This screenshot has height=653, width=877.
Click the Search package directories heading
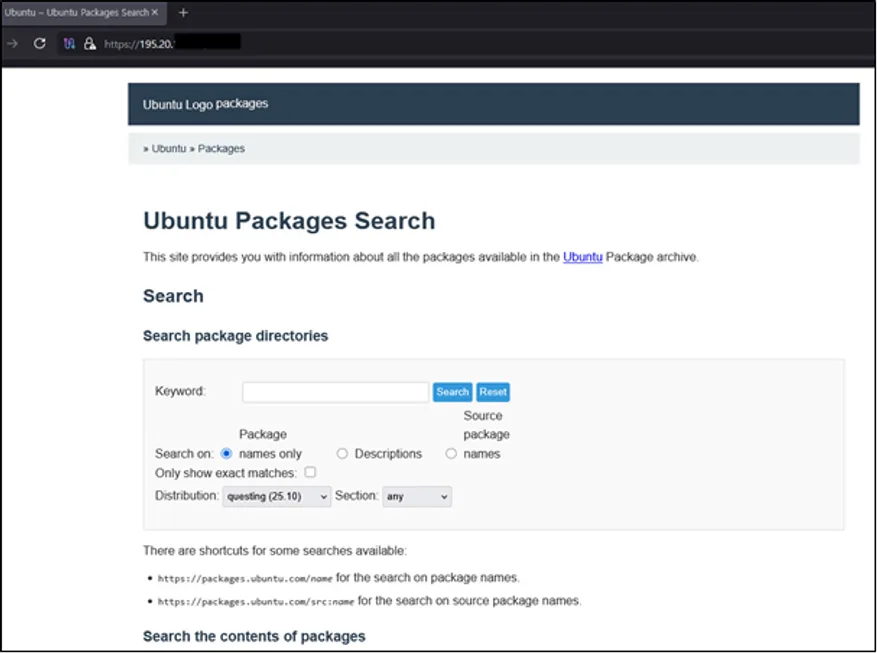tap(235, 336)
